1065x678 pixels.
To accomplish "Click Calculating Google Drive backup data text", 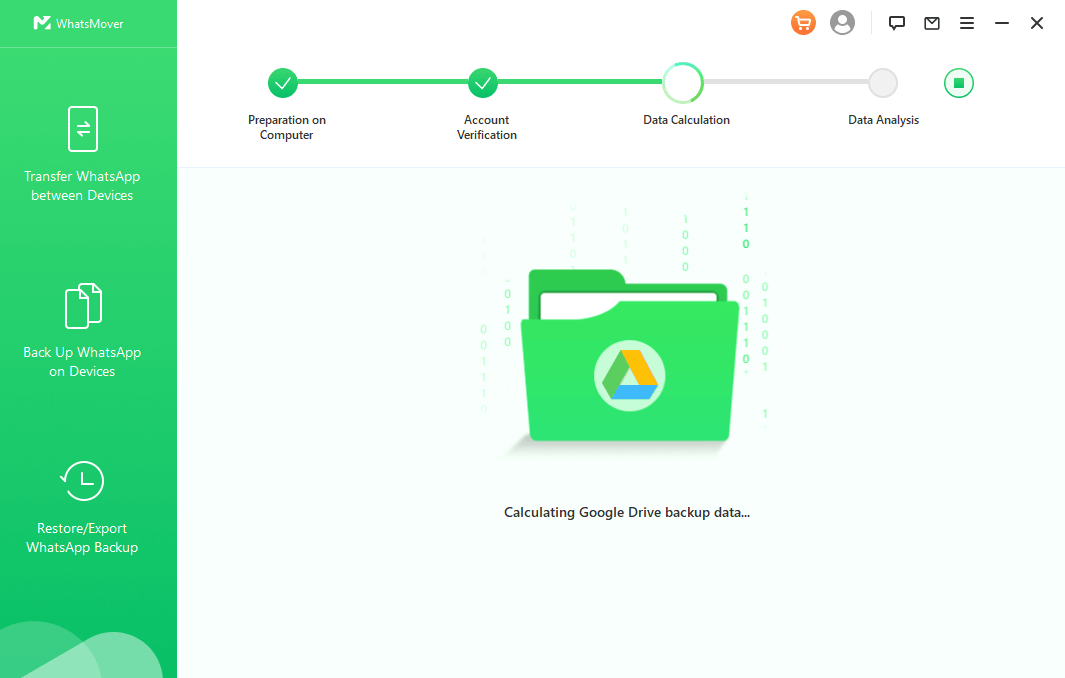I will (627, 512).
